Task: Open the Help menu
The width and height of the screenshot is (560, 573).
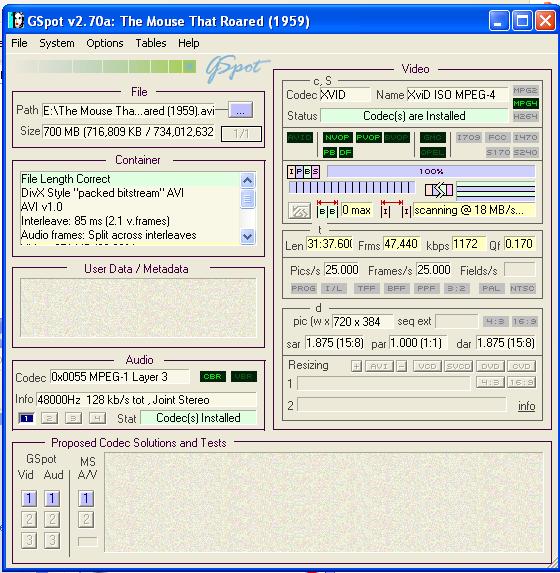Action: [x=189, y=43]
